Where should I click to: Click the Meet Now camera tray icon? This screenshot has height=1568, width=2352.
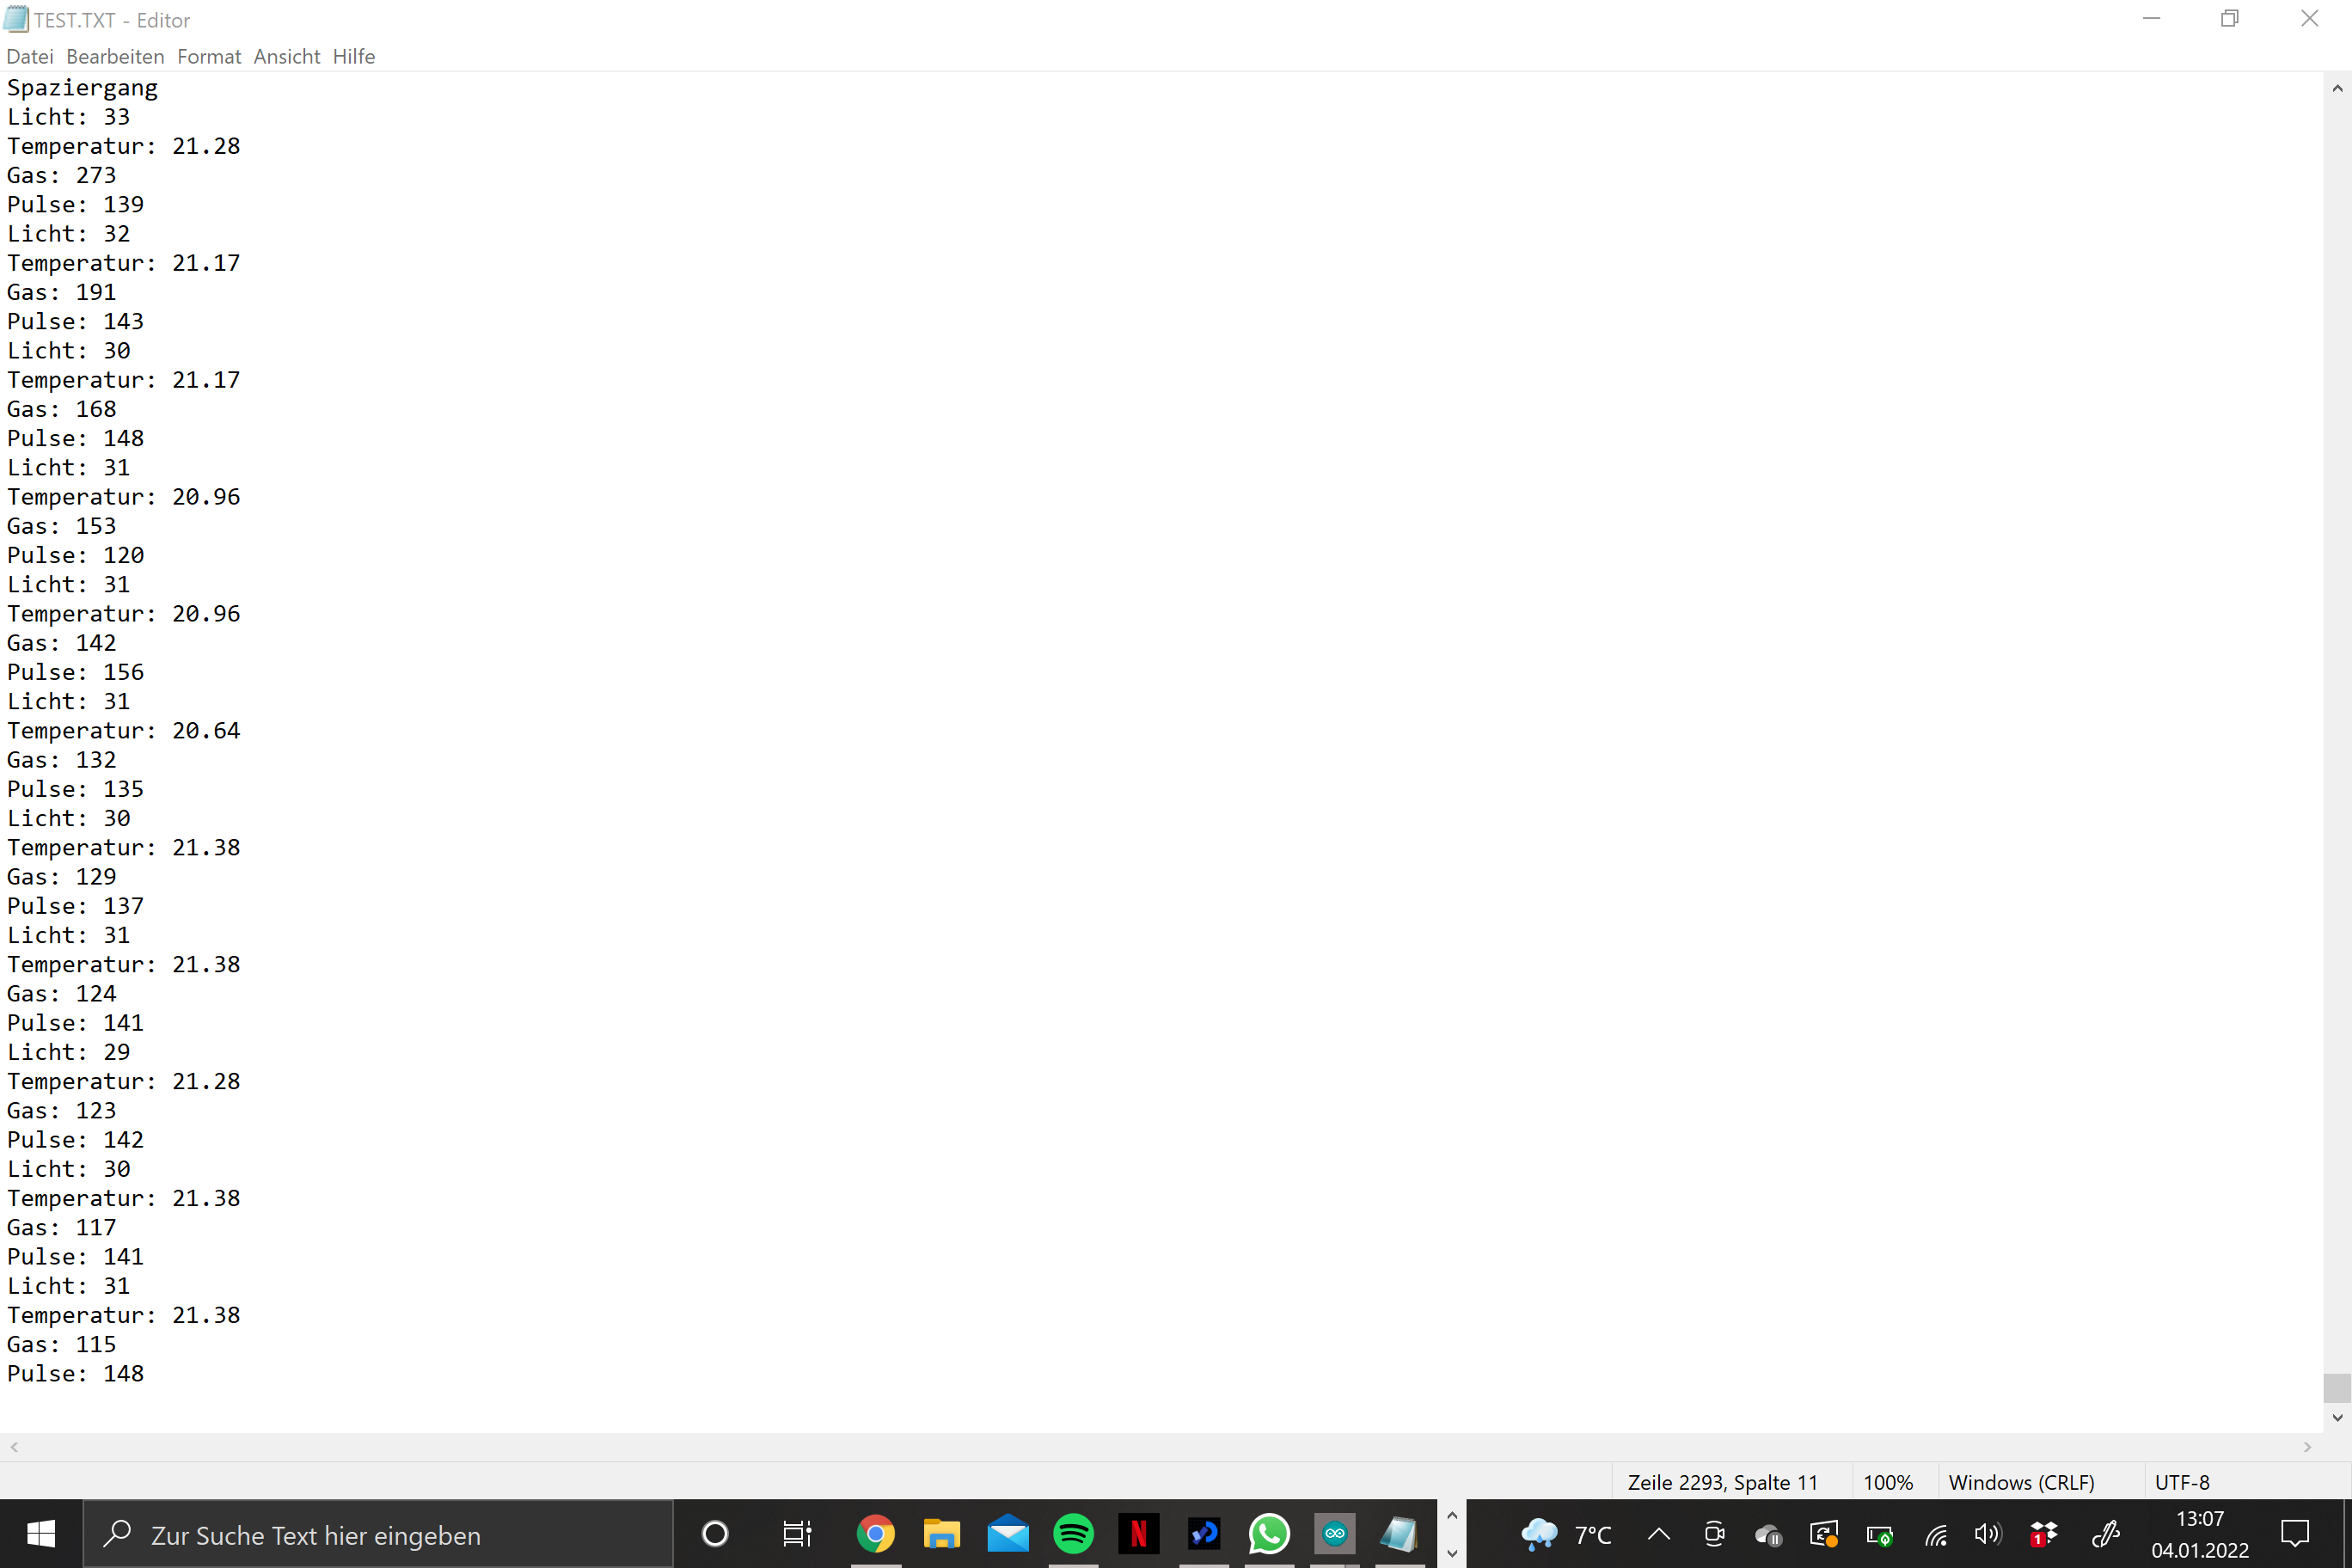click(1714, 1534)
